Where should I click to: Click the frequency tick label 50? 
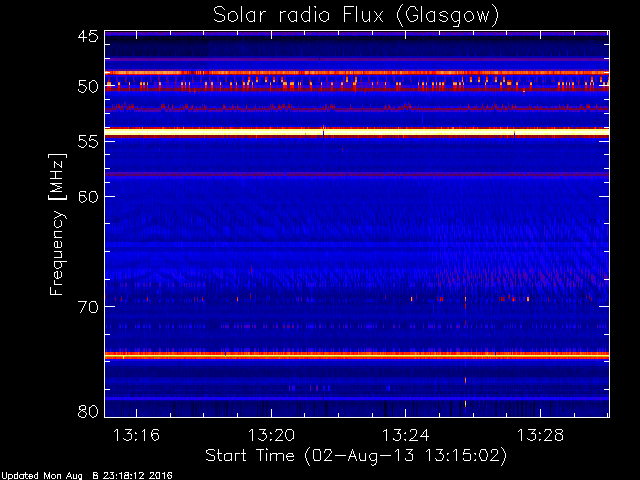(88, 87)
